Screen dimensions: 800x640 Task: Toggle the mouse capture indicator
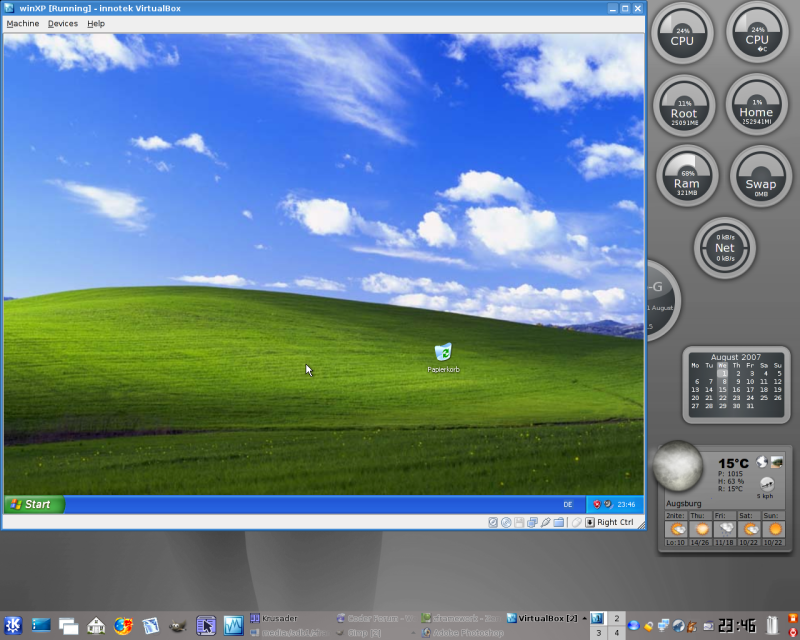point(576,522)
